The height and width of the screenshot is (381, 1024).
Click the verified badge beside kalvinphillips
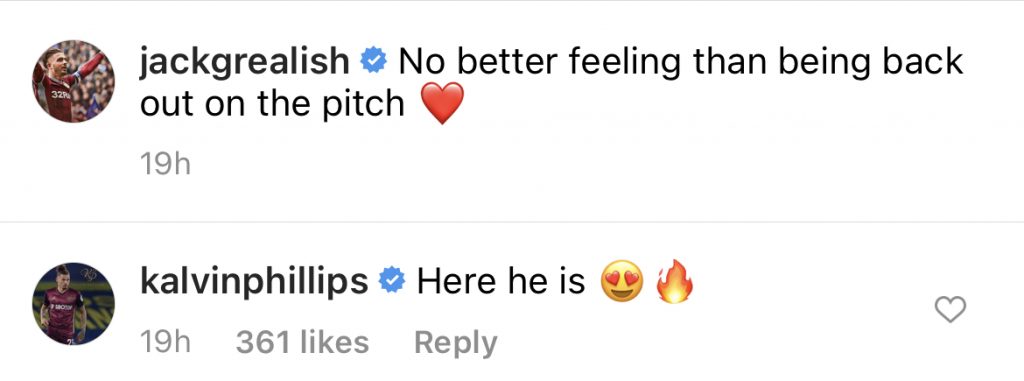click(392, 282)
